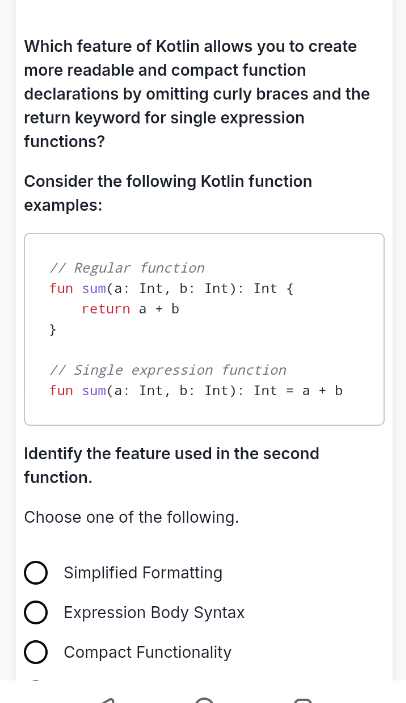Image resolution: width=406 pixels, height=703 pixels.
Task: Open the recent apps navigation icon
Action: coord(303,700)
